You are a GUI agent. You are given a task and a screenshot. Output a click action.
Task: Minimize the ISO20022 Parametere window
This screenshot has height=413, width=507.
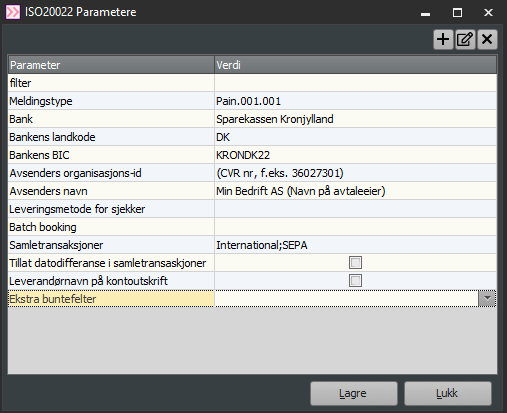(425, 13)
